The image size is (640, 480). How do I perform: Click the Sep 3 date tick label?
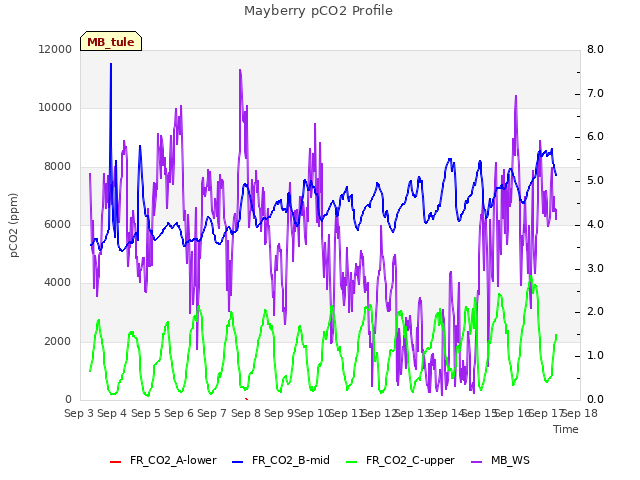click(79, 413)
